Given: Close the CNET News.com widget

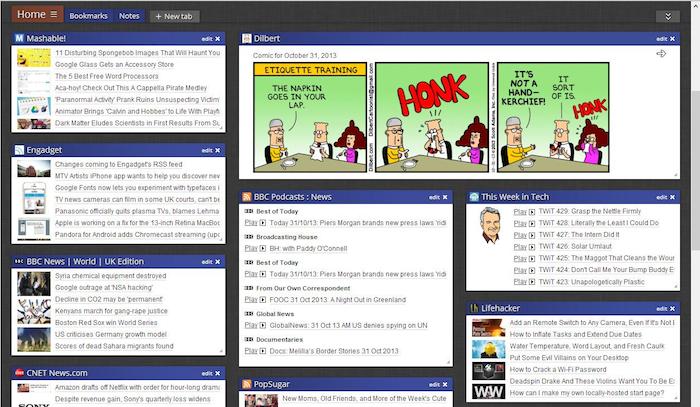Looking at the screenshot, I should coord(217,374).
